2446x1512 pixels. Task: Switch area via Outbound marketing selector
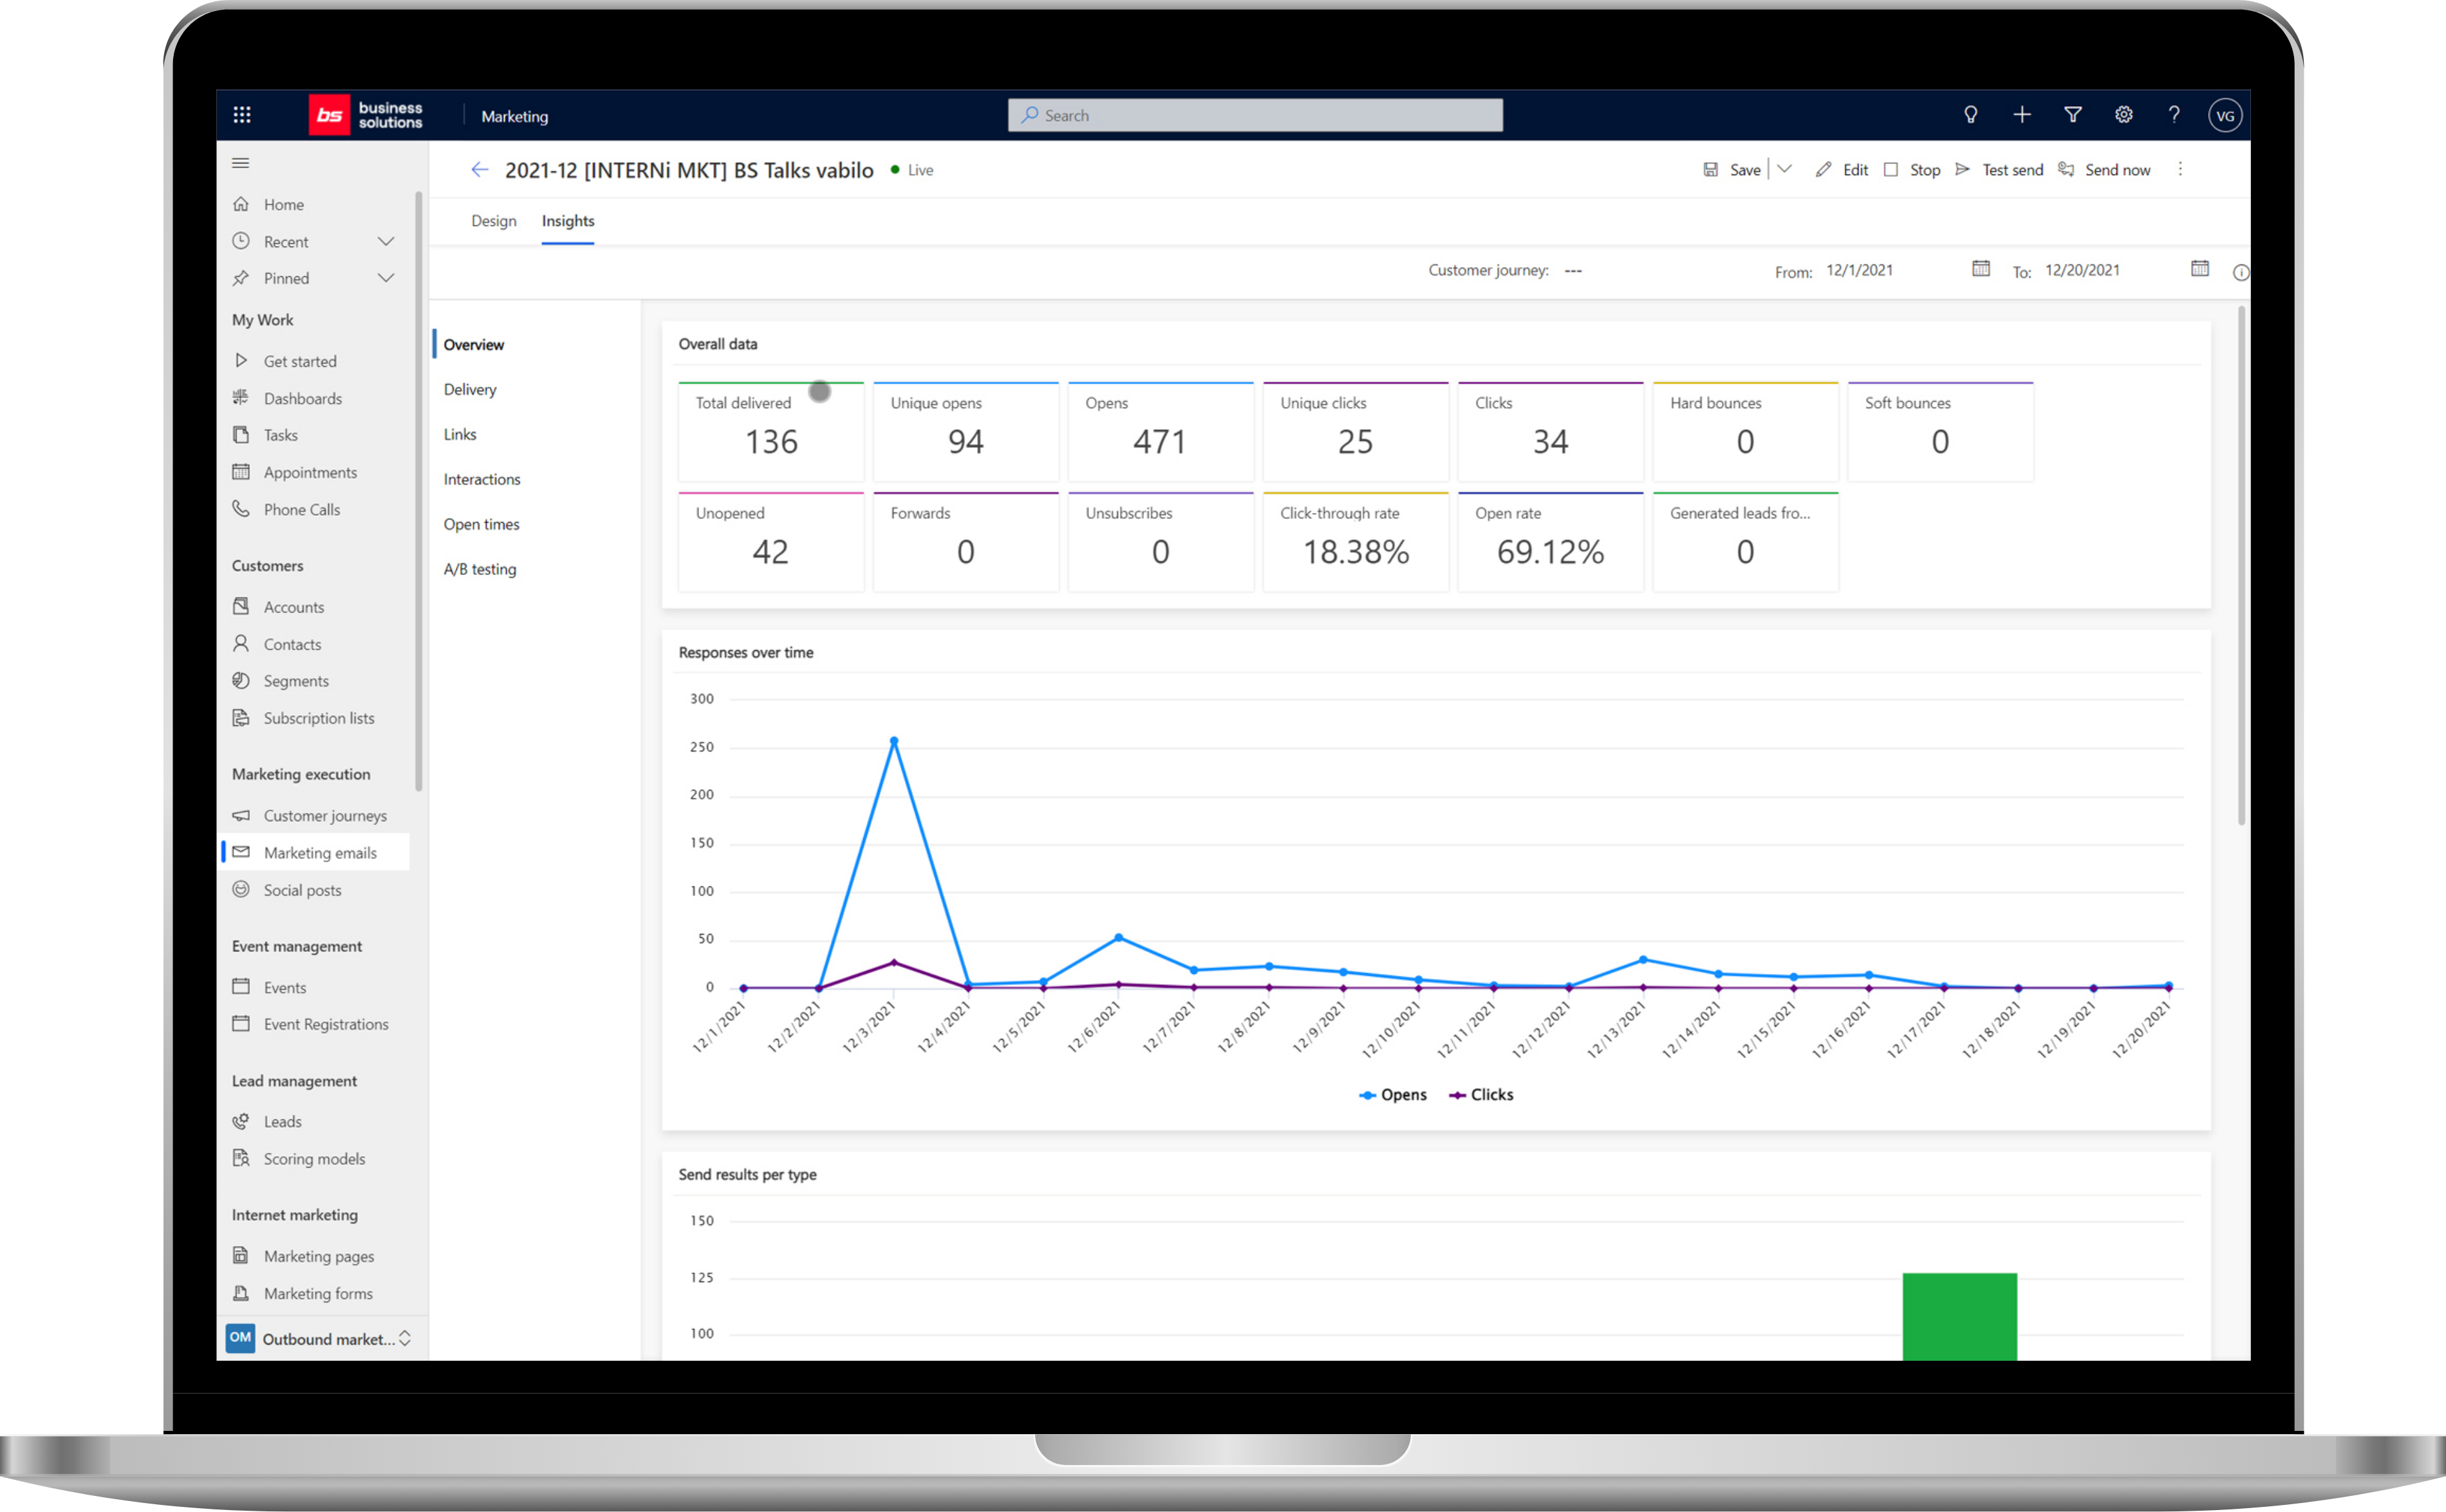pyautogui.click(x=320, y=1338)
